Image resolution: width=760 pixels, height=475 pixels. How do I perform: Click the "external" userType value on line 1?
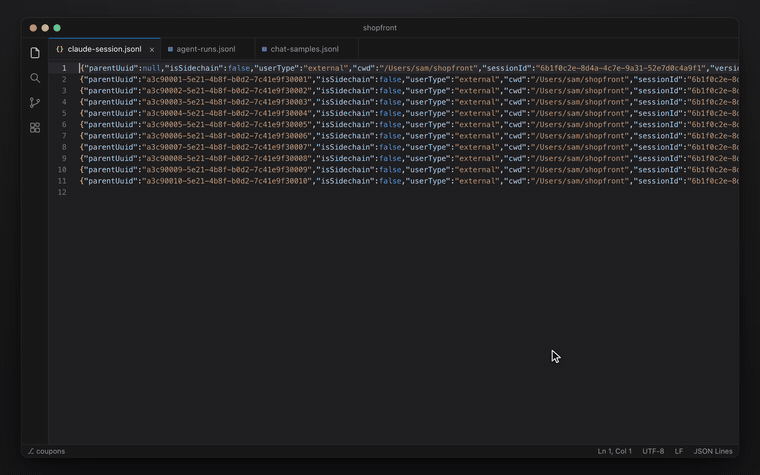[x=326, y=68]
